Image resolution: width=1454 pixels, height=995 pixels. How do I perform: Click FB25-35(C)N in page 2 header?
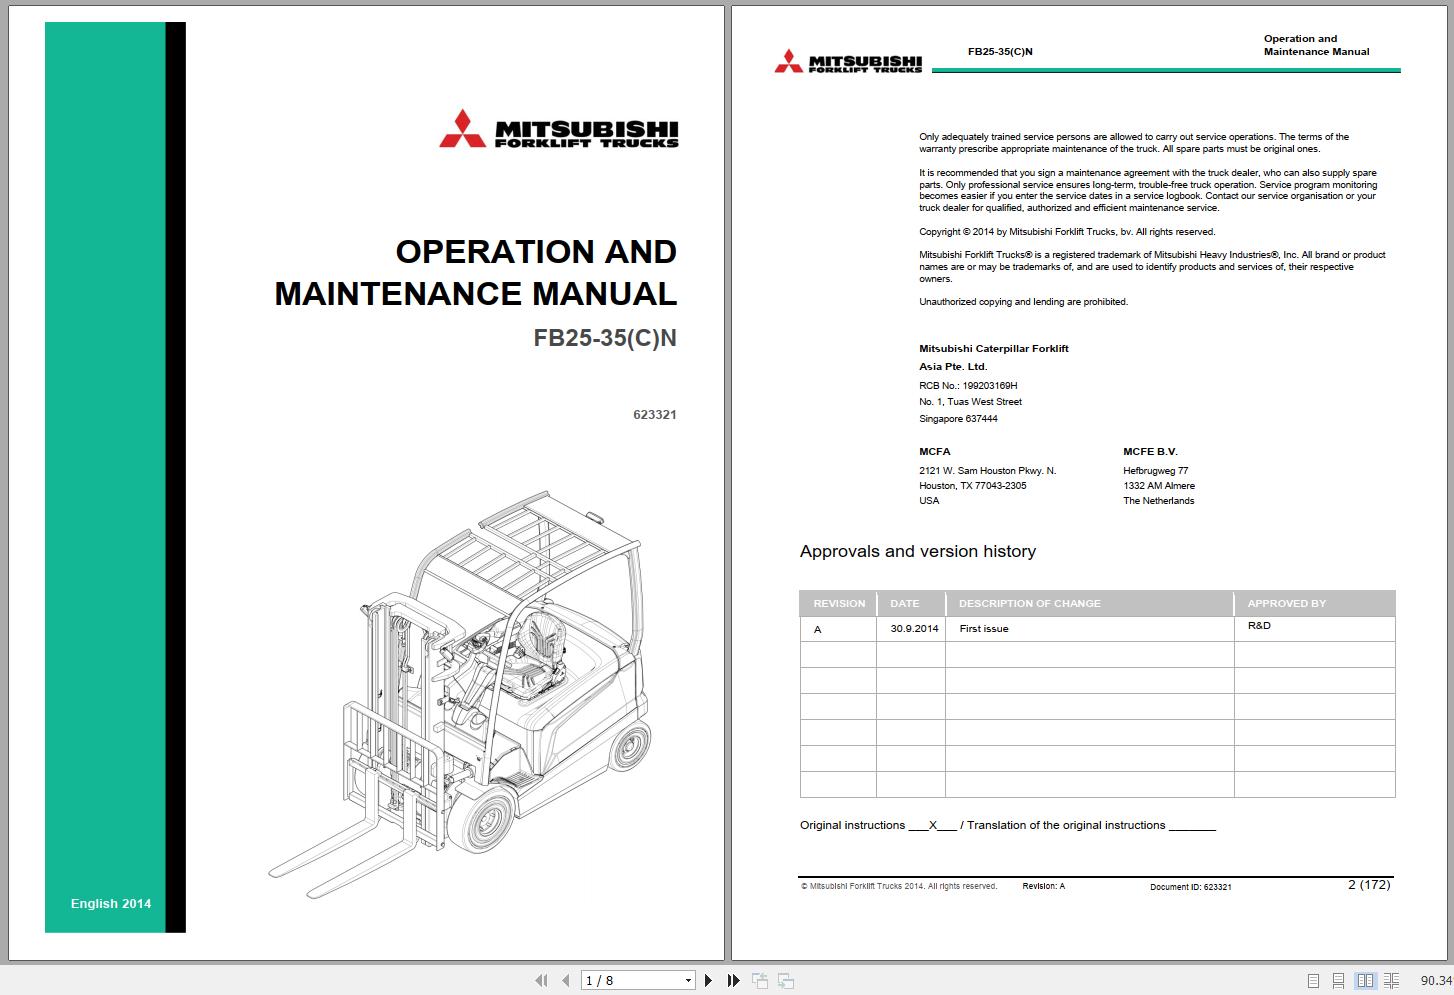tap(1000, 51)
